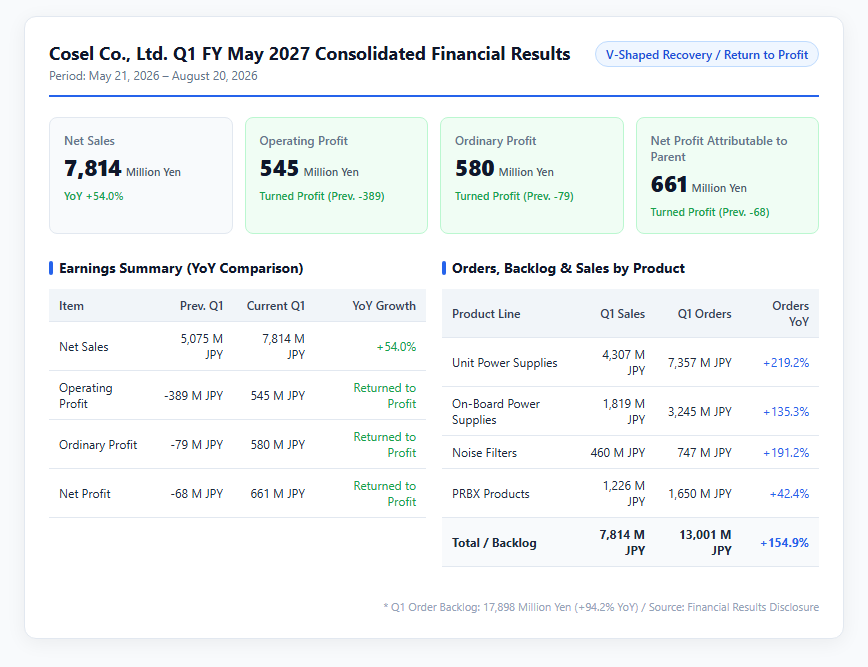Select the "5,075 M JPY" previous net sales cell
The image size is (868, 667).
pyautogui.click(x=202, y=347)
